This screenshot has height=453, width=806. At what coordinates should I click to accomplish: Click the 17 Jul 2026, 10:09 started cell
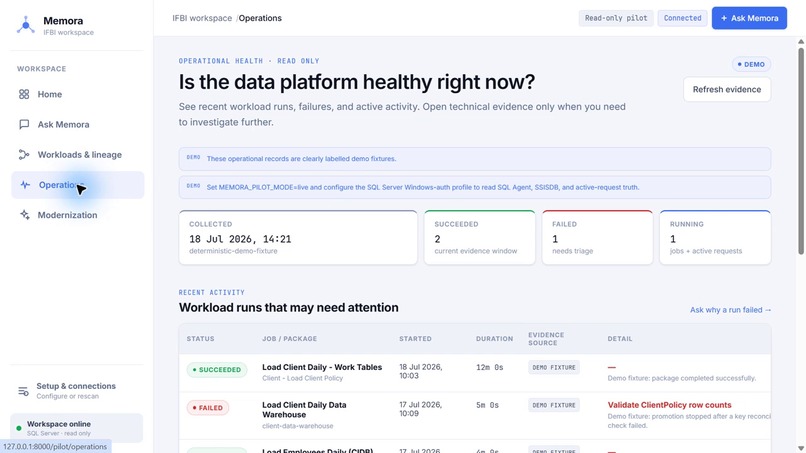(x=420, y=409)
